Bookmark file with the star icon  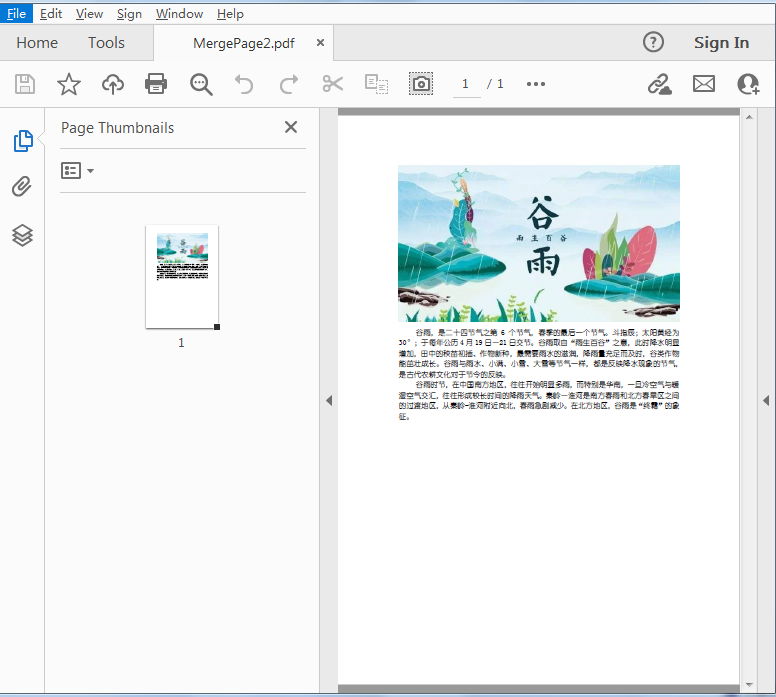point(68,84)
